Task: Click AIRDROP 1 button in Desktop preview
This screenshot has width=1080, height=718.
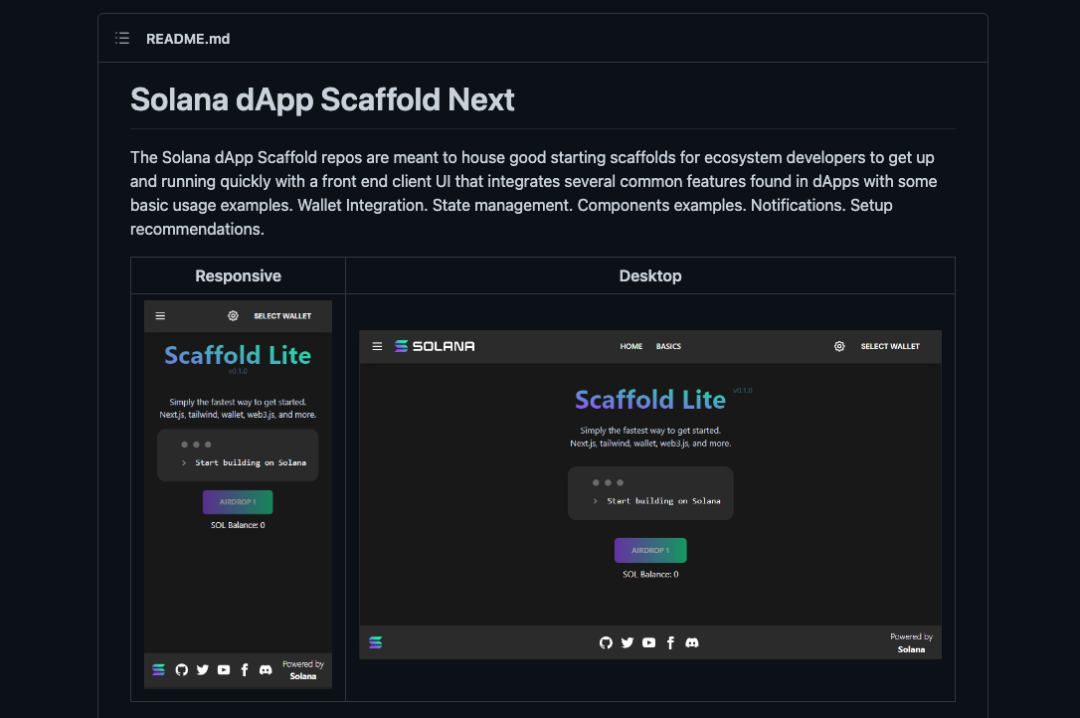Action: pos(650,550)
